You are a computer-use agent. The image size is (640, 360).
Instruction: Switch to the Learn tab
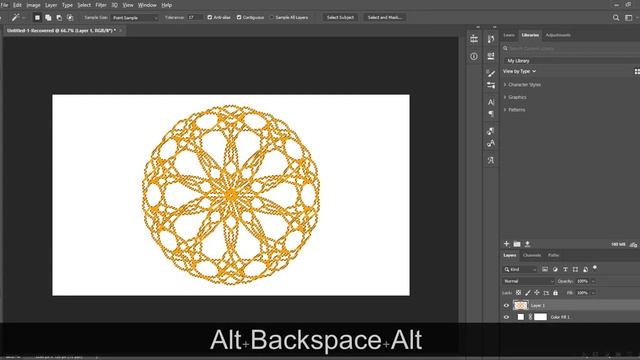509,35
